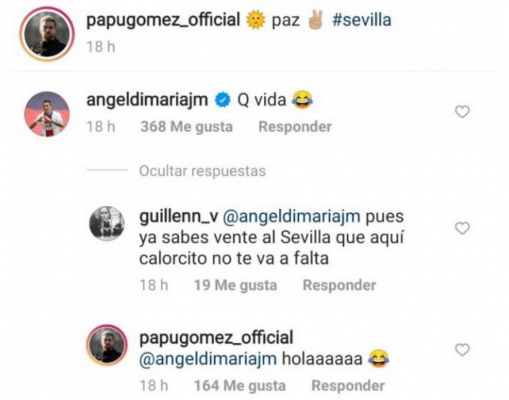The height and width of the screenshot is (400, 509).
Task: Open papugomez_official profile picture at top
Action: click(47, 34)
